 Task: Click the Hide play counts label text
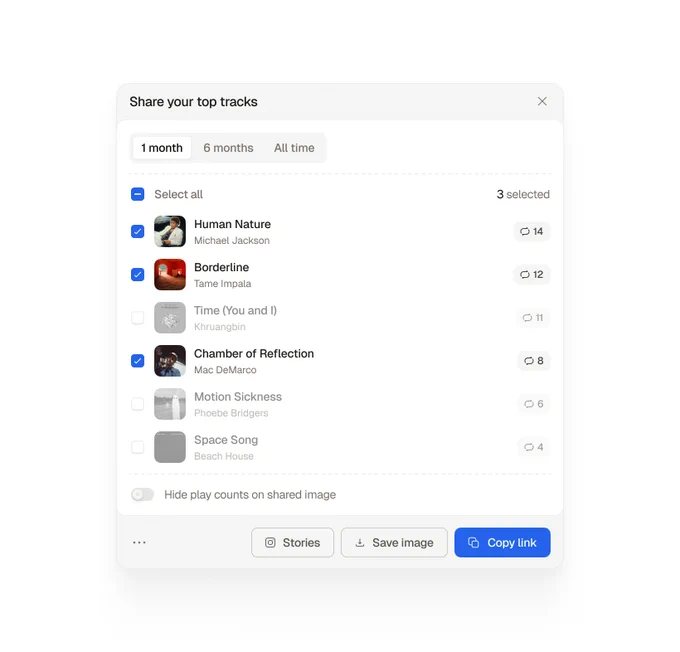click(x=250, y=495)
